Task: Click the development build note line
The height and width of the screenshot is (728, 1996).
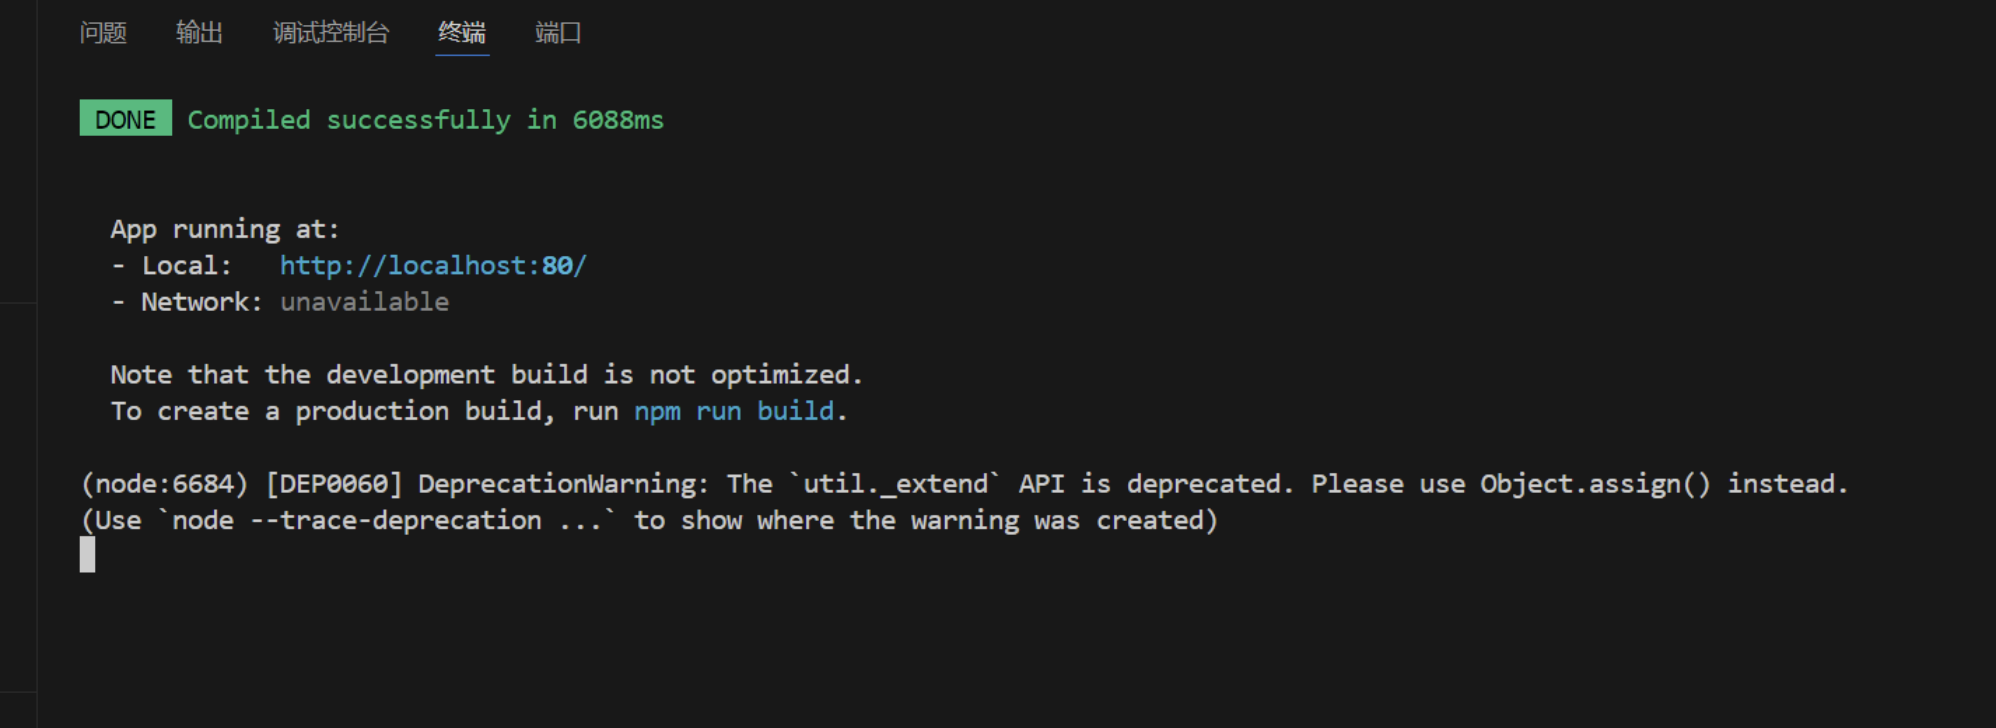Action: pos(485,374)
